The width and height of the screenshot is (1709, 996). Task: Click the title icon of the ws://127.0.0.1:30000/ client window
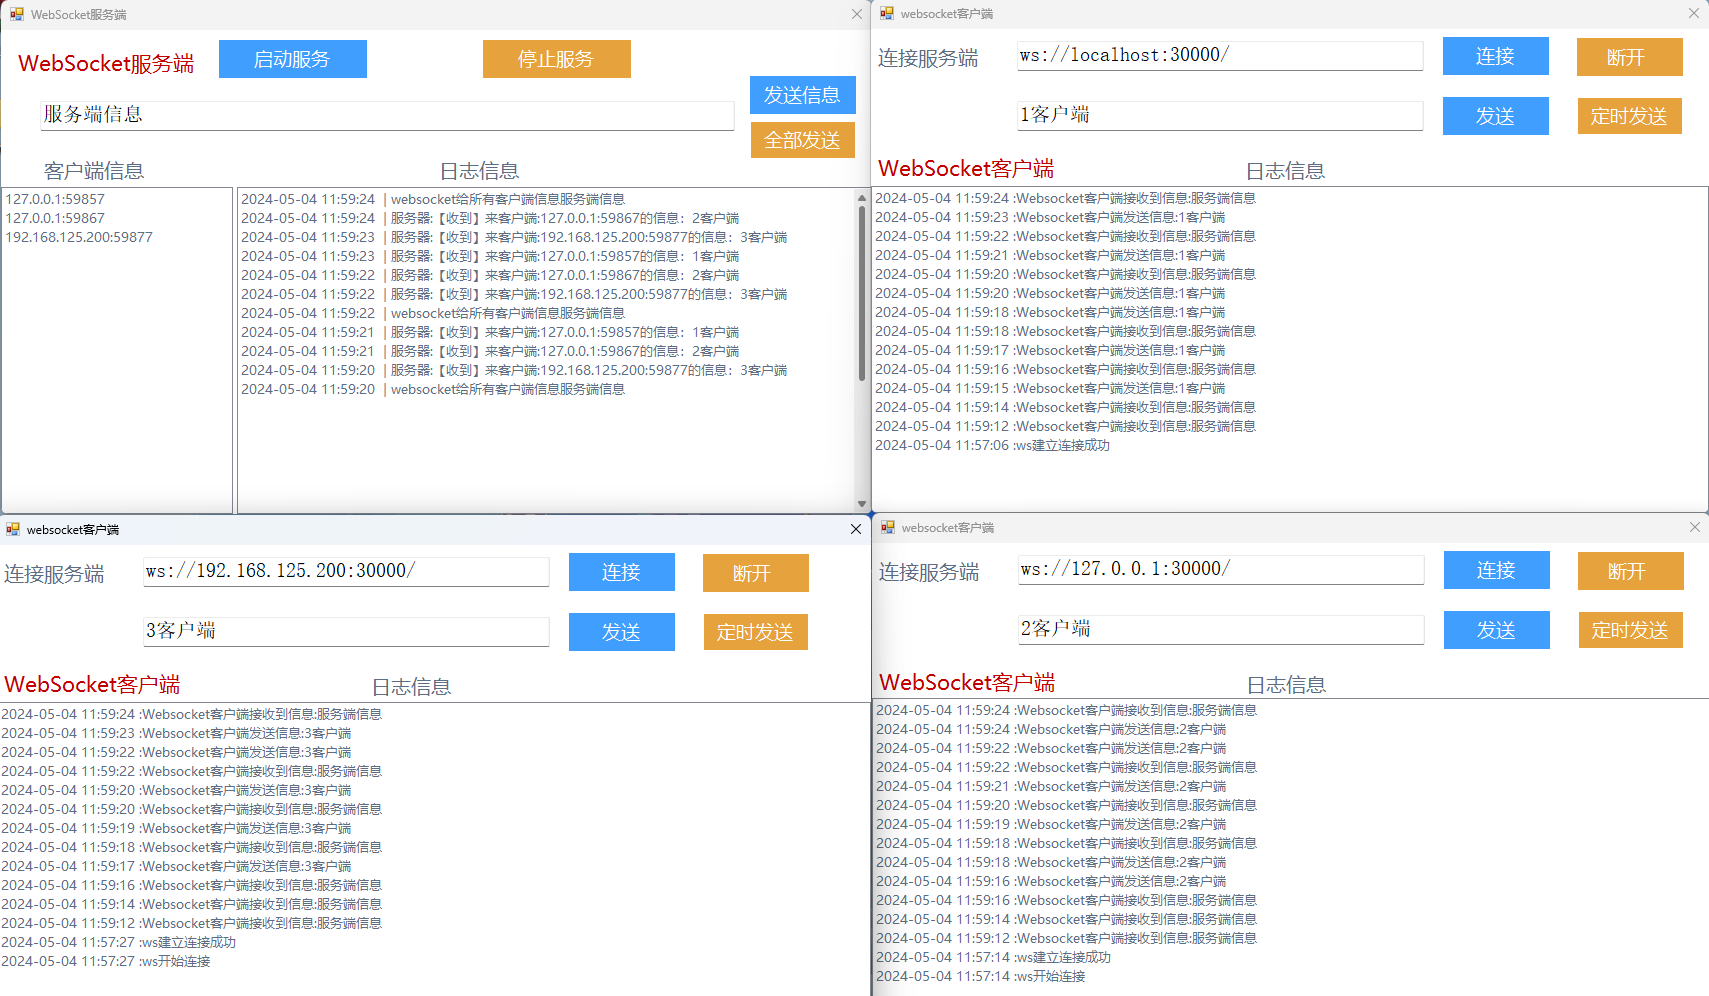[888, 527]
